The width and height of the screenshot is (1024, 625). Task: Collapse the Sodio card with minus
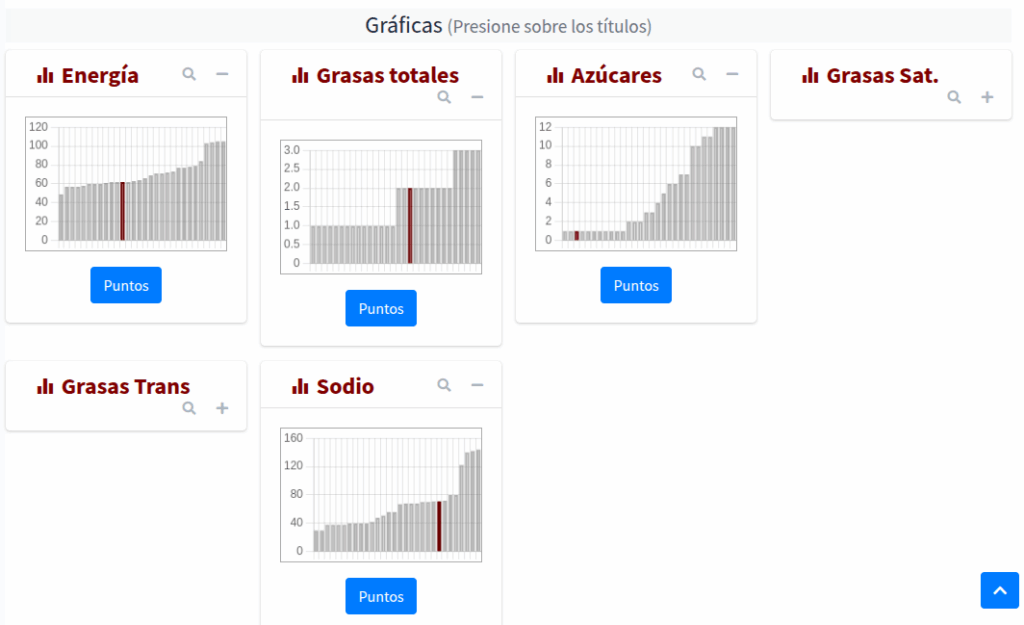477,385
